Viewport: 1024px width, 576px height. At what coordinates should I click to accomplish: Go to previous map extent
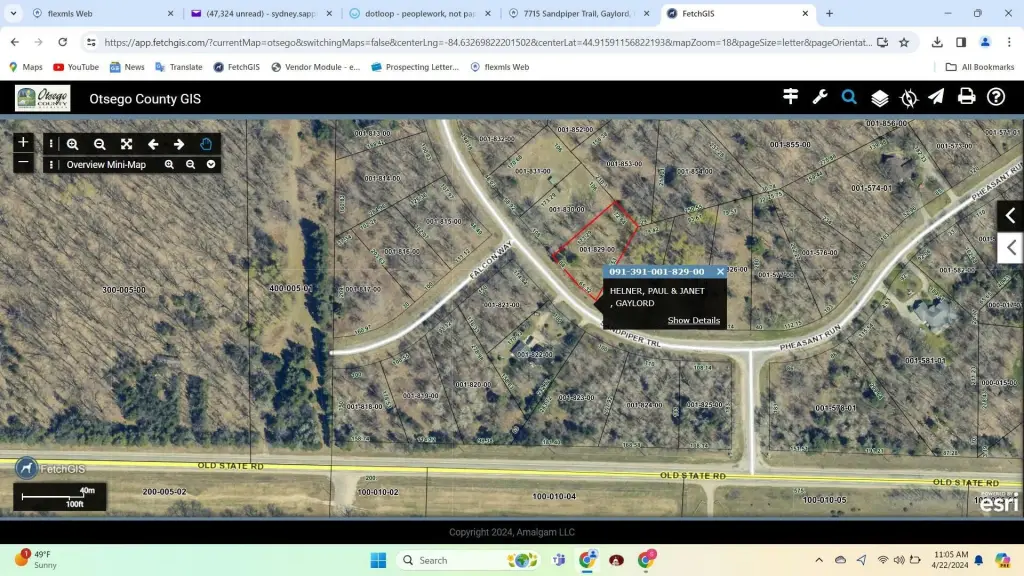click(x=153, y=144)
